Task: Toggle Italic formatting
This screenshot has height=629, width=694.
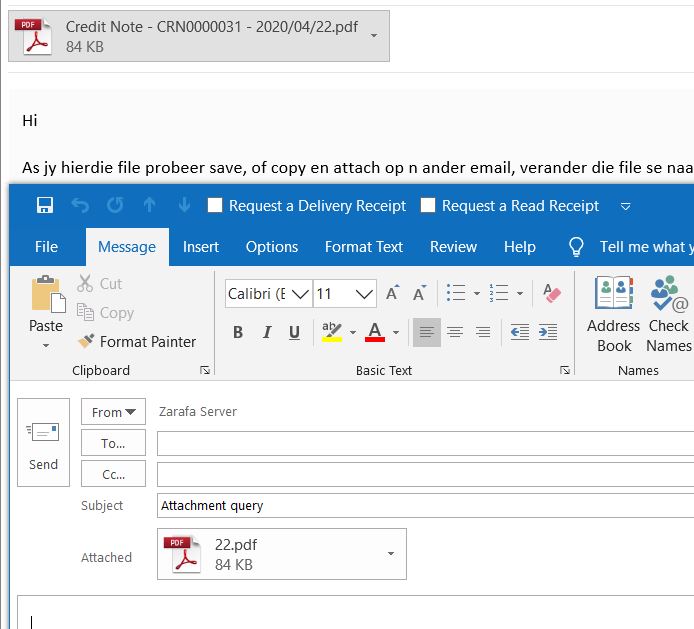Action: click(x=266, y=332)
